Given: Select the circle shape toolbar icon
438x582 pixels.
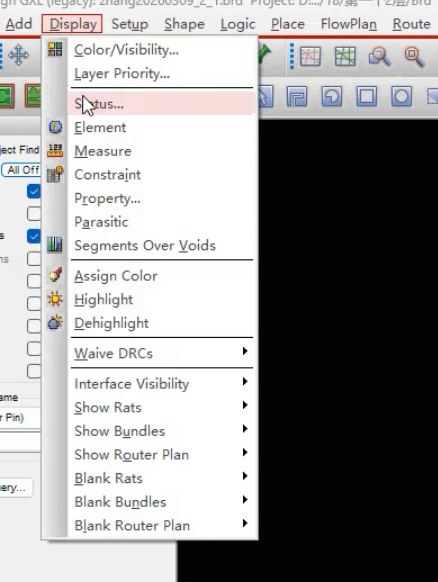Looking at the screenshot, I should coord(401,96).
